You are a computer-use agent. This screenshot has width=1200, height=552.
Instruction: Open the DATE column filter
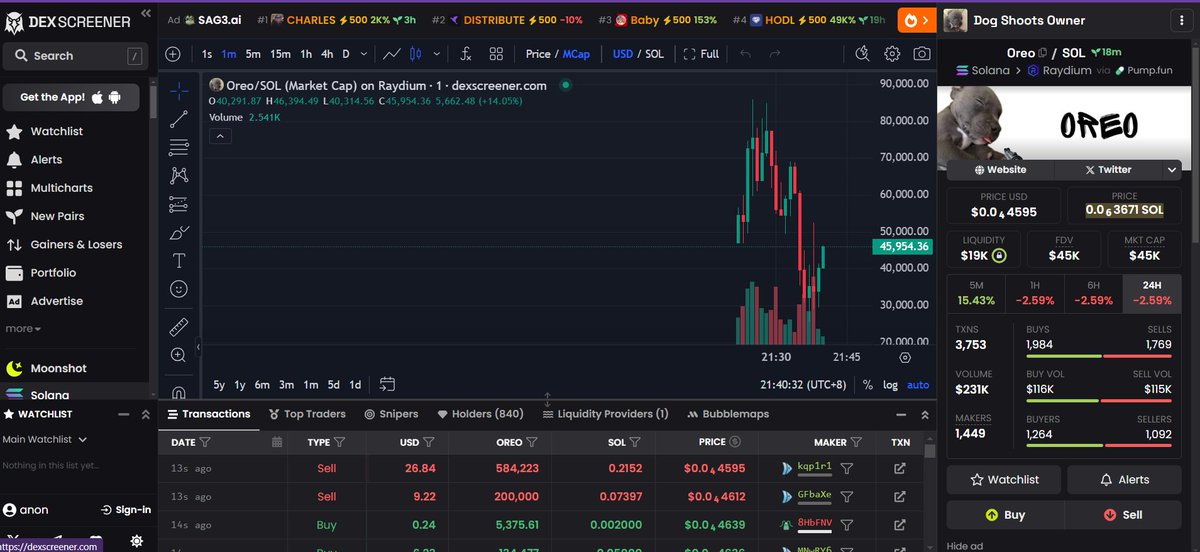tap(205, 442)
